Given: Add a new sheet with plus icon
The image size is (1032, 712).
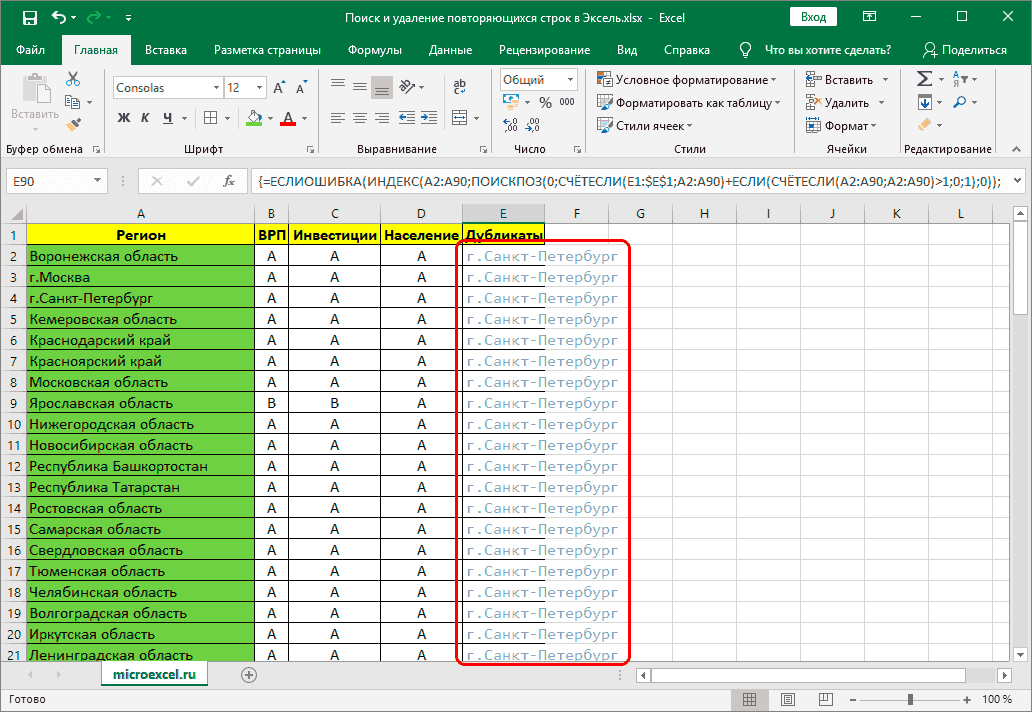Looking at the screenshot, I should (x=249, y=675).
